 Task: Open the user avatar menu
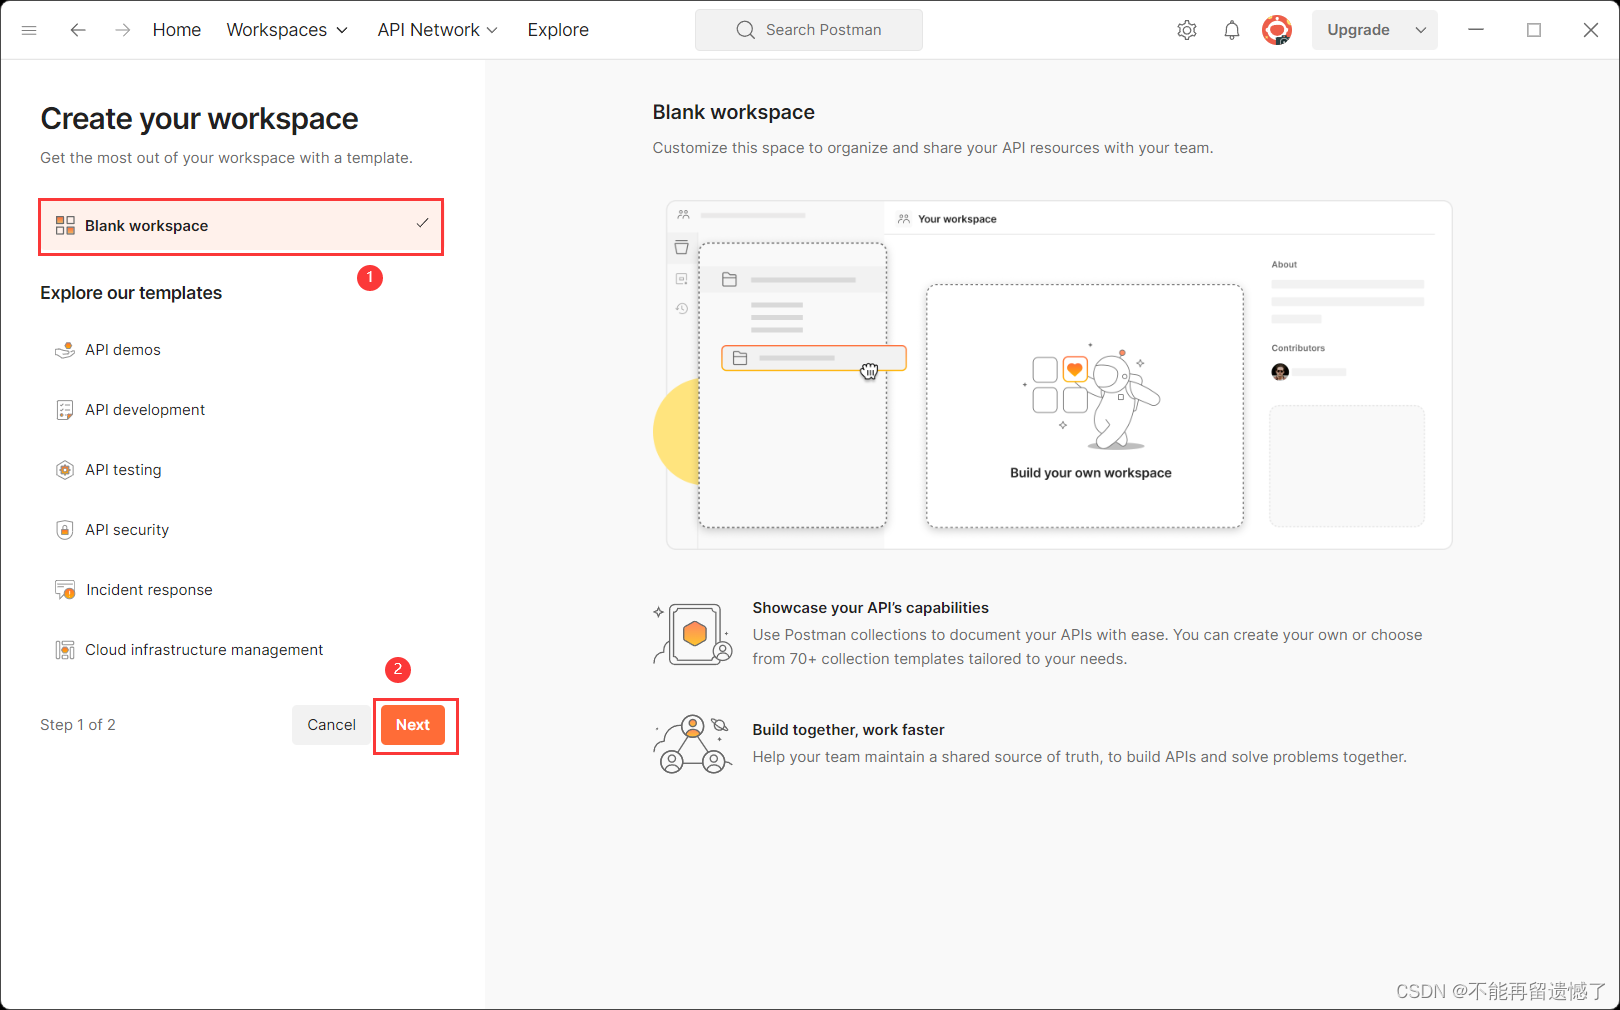click(1277, 30)
